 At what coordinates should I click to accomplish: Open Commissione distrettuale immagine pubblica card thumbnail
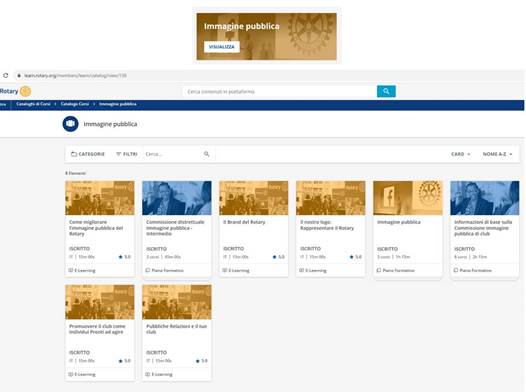[x=177, y=198]
